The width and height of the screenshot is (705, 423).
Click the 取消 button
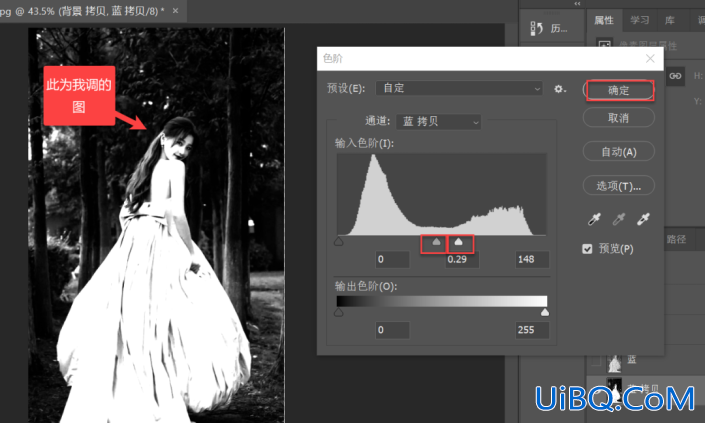click(619, 118)
